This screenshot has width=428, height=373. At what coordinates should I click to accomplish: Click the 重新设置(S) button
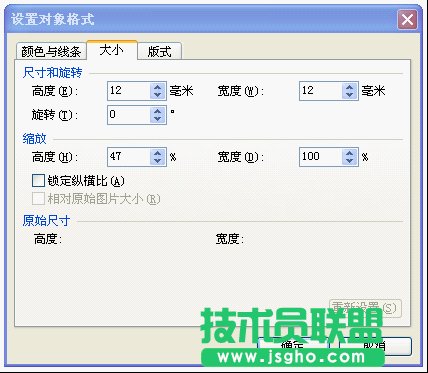(x=365, y=308)
